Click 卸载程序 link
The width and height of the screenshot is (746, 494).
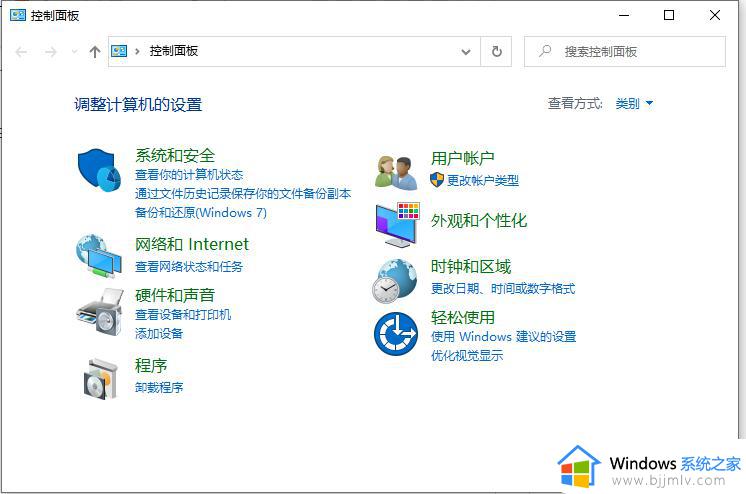coord(159,387)
